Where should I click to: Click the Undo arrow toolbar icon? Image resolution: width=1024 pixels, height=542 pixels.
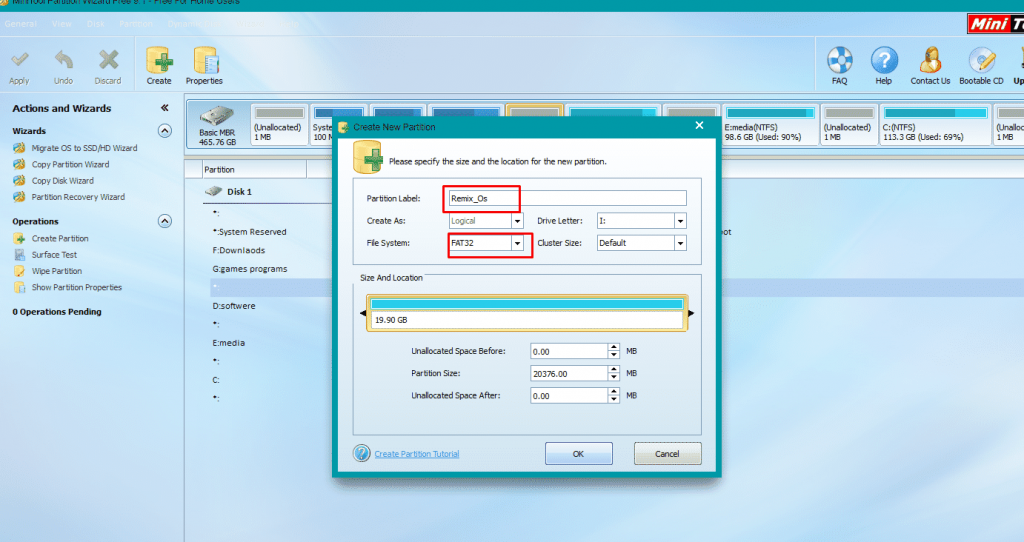point(63,60)
